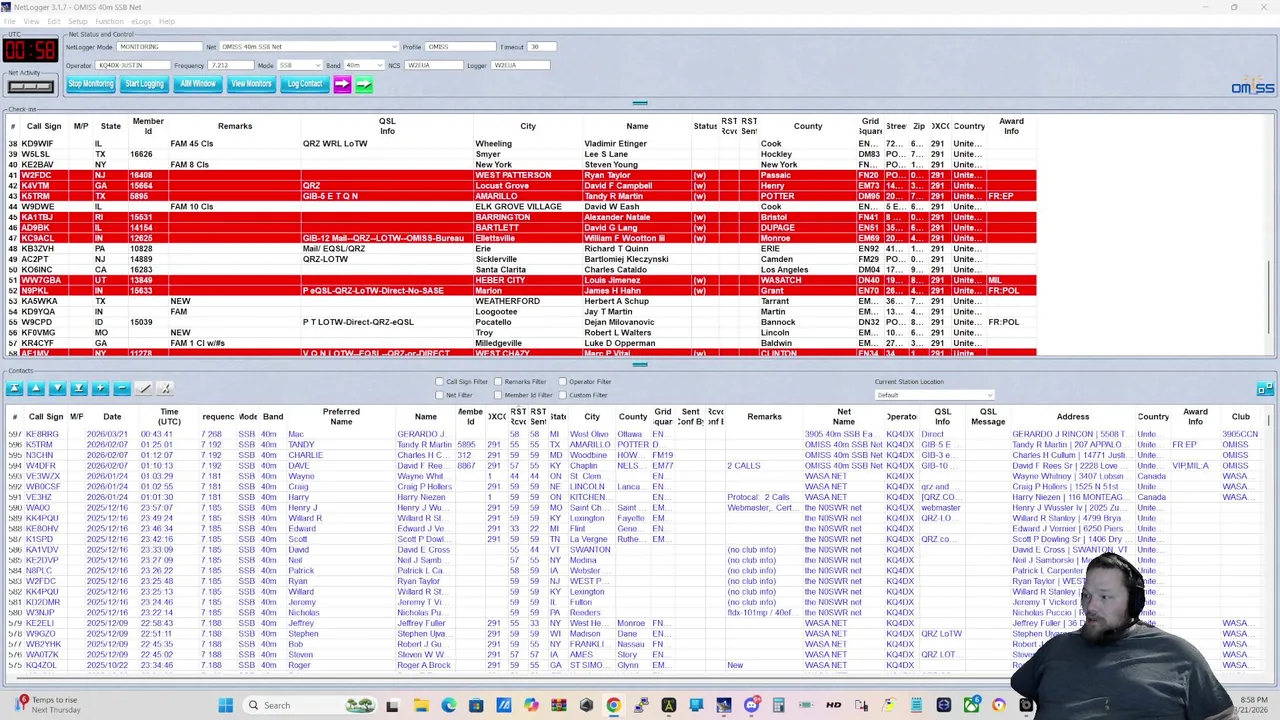
Task: Click the Log Contact button
Action: tap(305, 84)
